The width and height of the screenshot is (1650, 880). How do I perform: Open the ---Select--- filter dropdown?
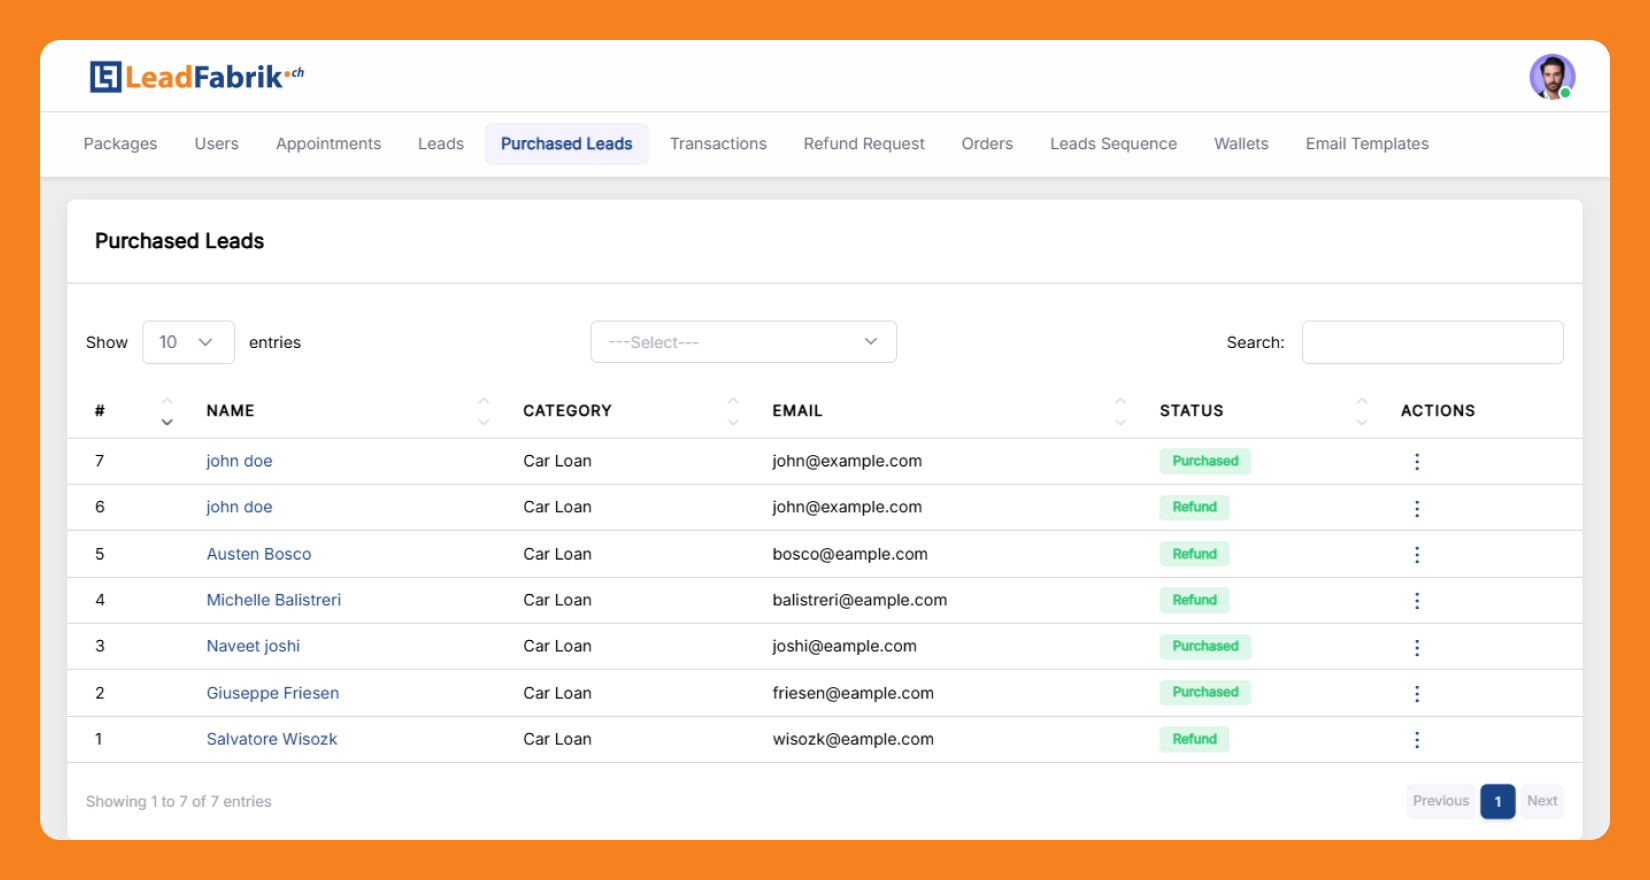coord(743,342)
